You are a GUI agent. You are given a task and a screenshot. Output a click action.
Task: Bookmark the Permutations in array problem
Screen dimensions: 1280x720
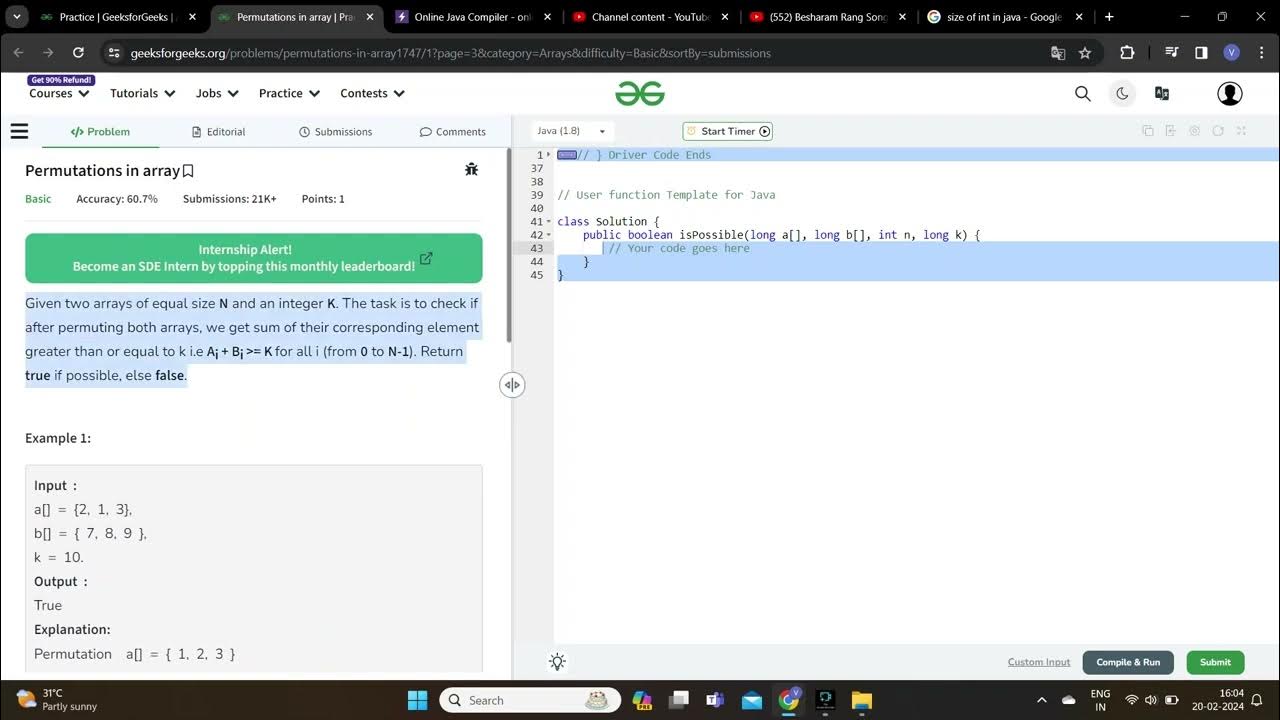coord(188,171)
